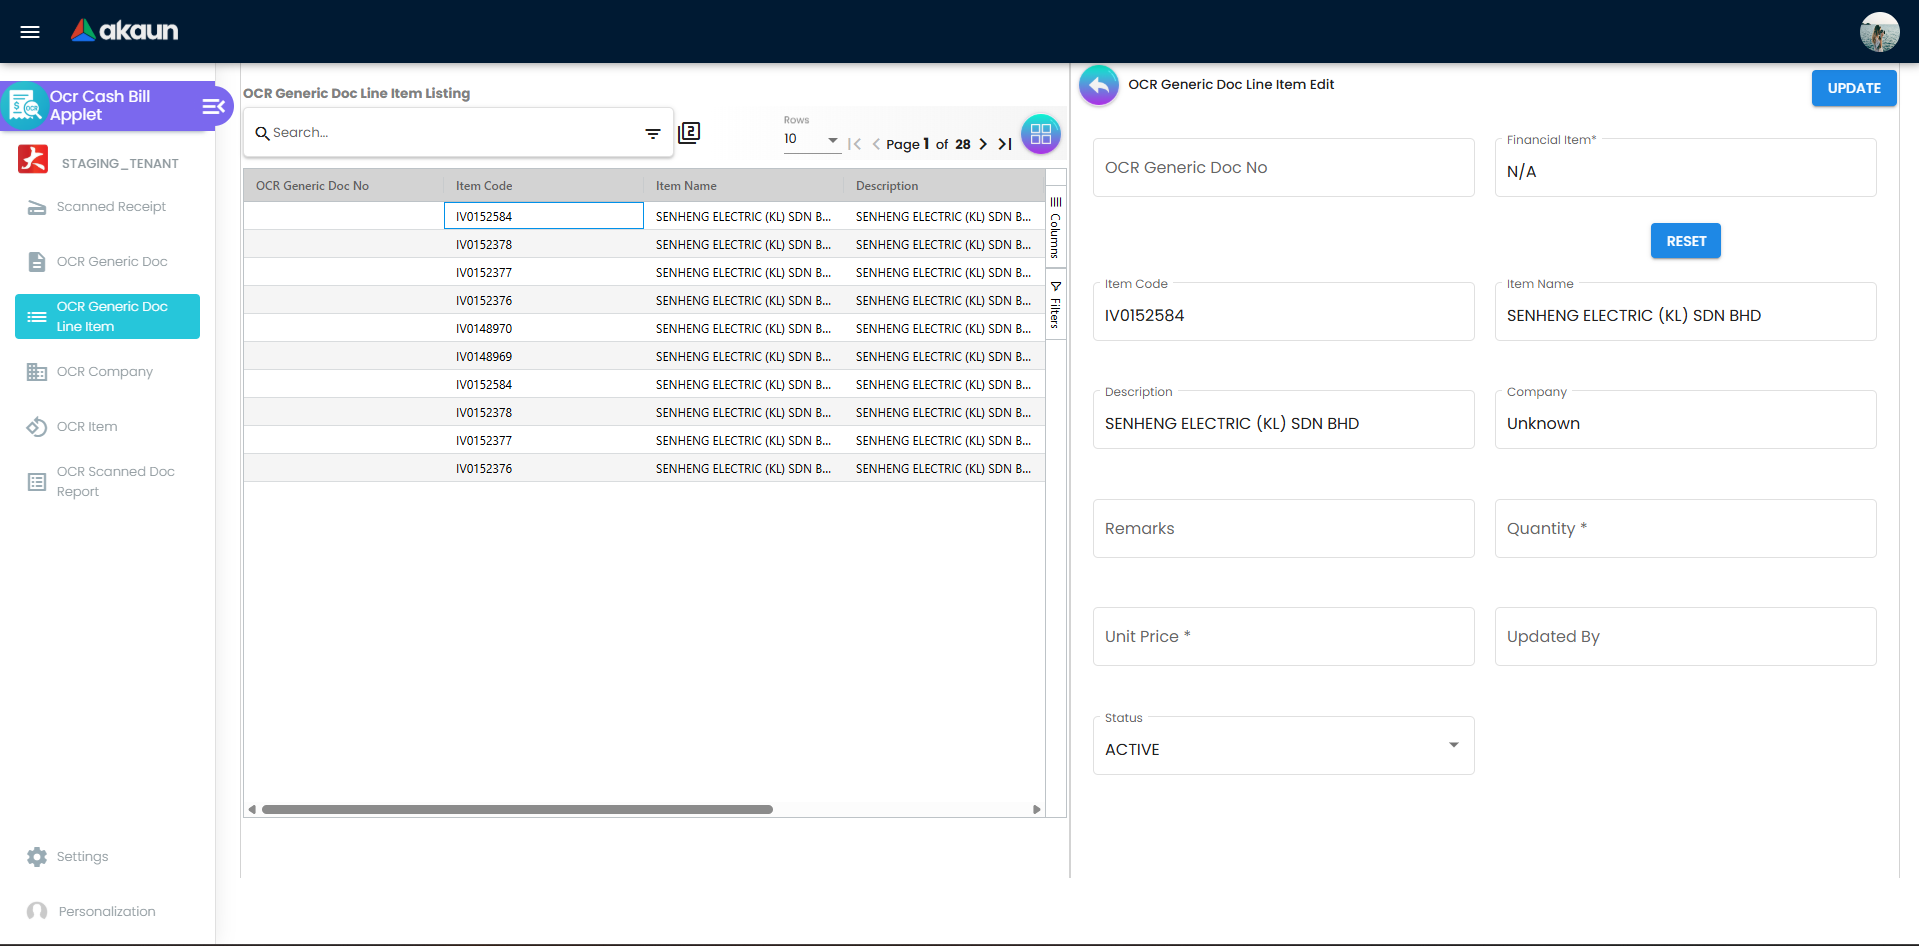Click the RESET button
Viewport: 1919px width, 946px height.
pos(1686,241)
